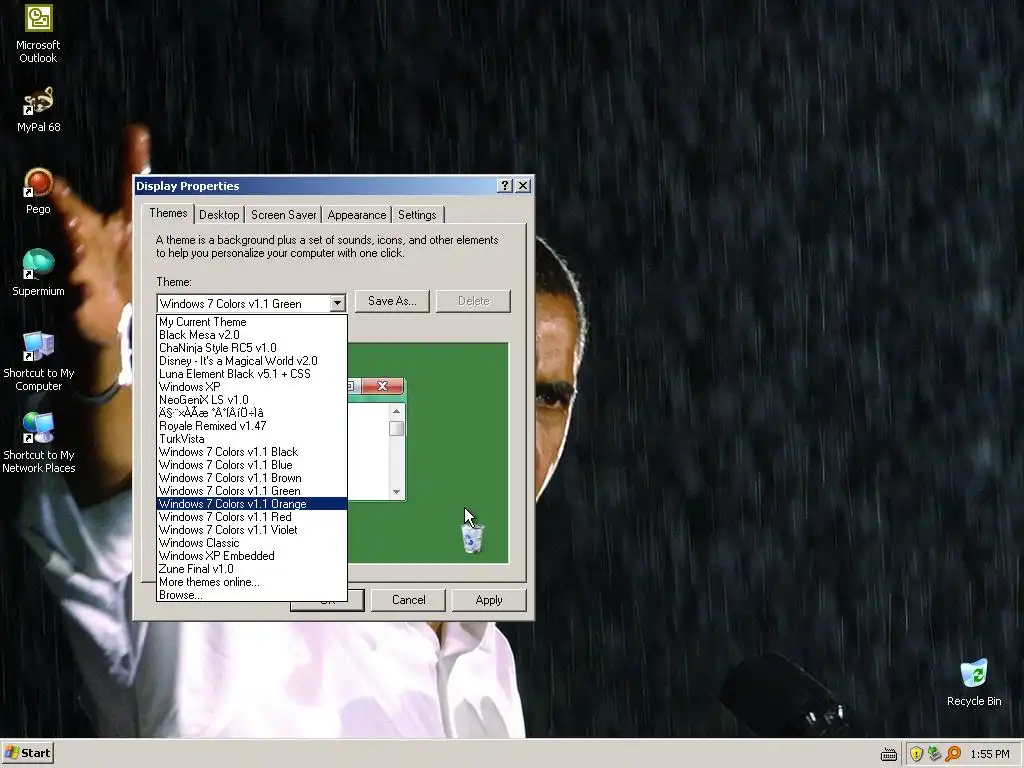Image resolution: width=1024 pixels, height=768 pixels.
Task: Select the MyPal 68 desktop shortcut
Action: pyautogui.click(x=38, y=110)
